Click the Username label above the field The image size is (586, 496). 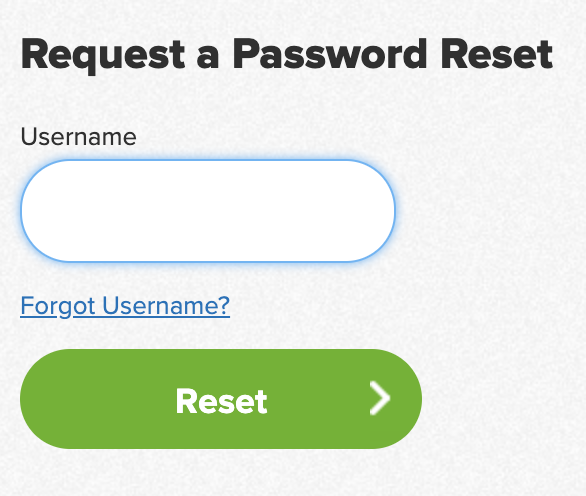[78, 136]
